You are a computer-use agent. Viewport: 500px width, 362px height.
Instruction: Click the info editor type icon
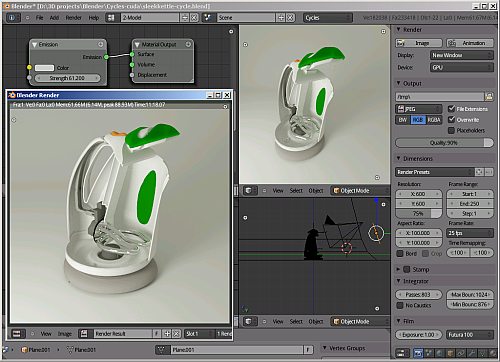(x=12, y=17)
